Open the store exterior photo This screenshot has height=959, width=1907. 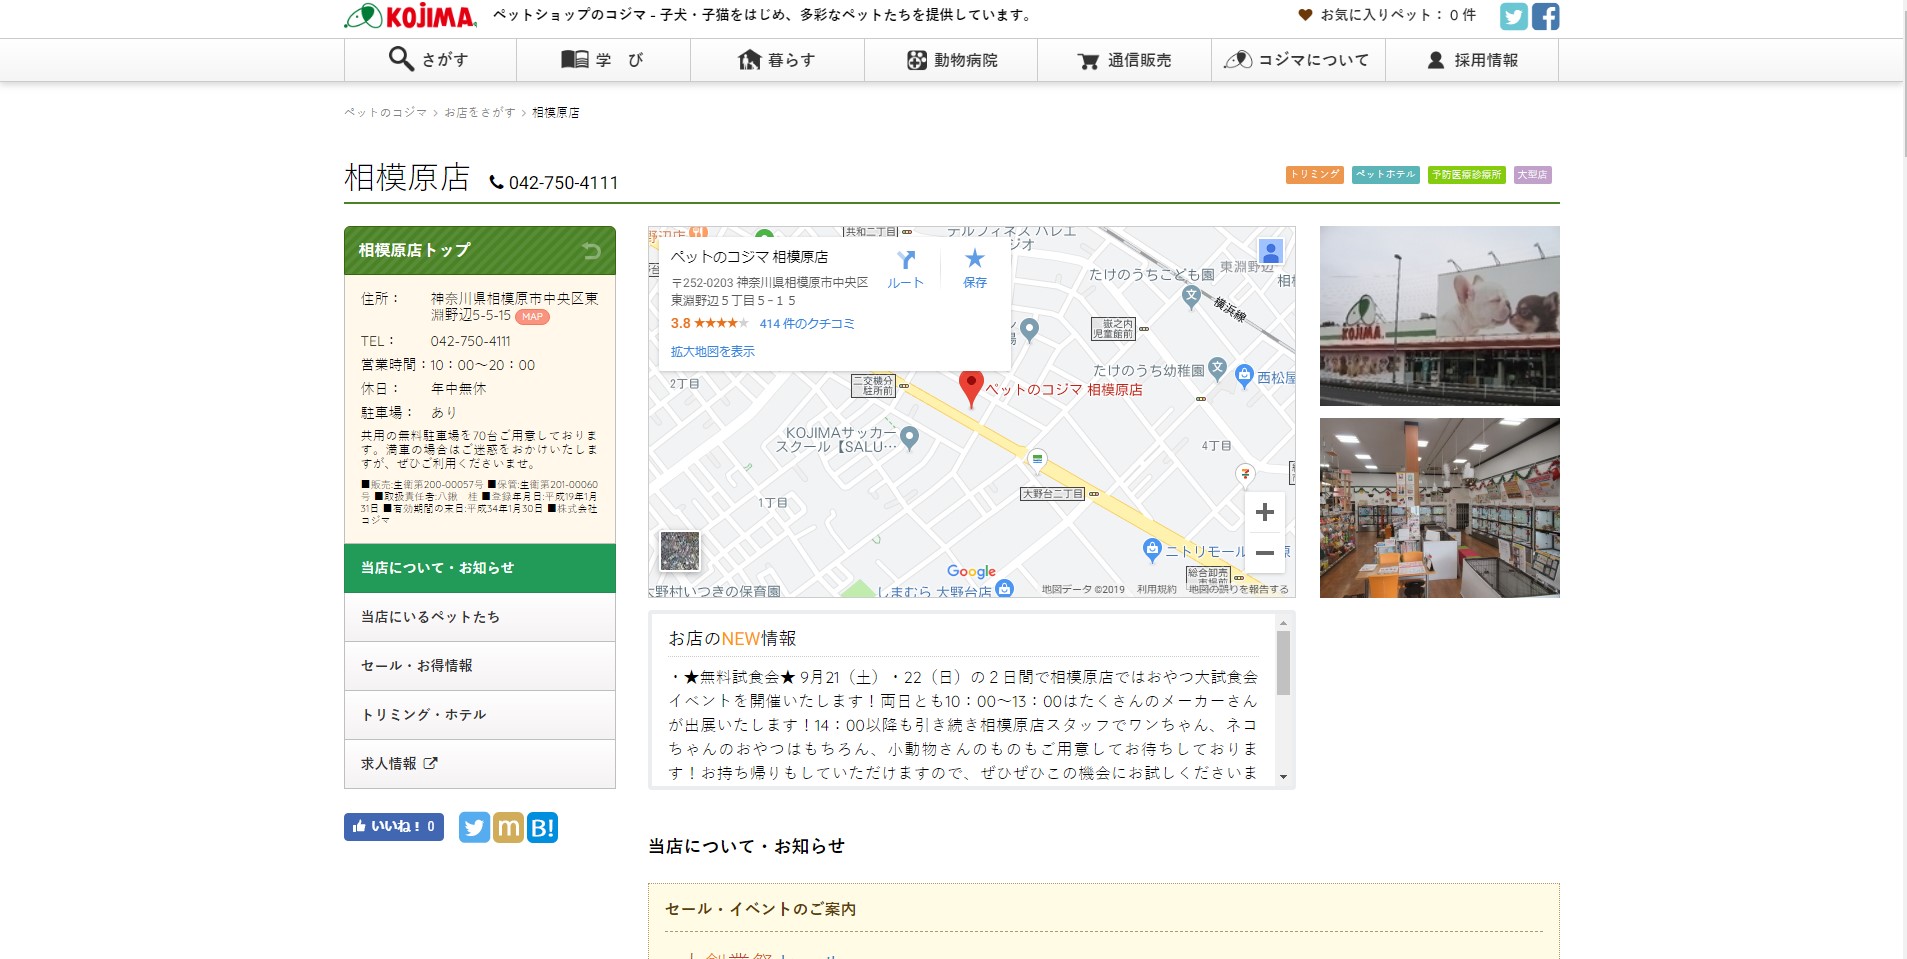coord(1440,316)
